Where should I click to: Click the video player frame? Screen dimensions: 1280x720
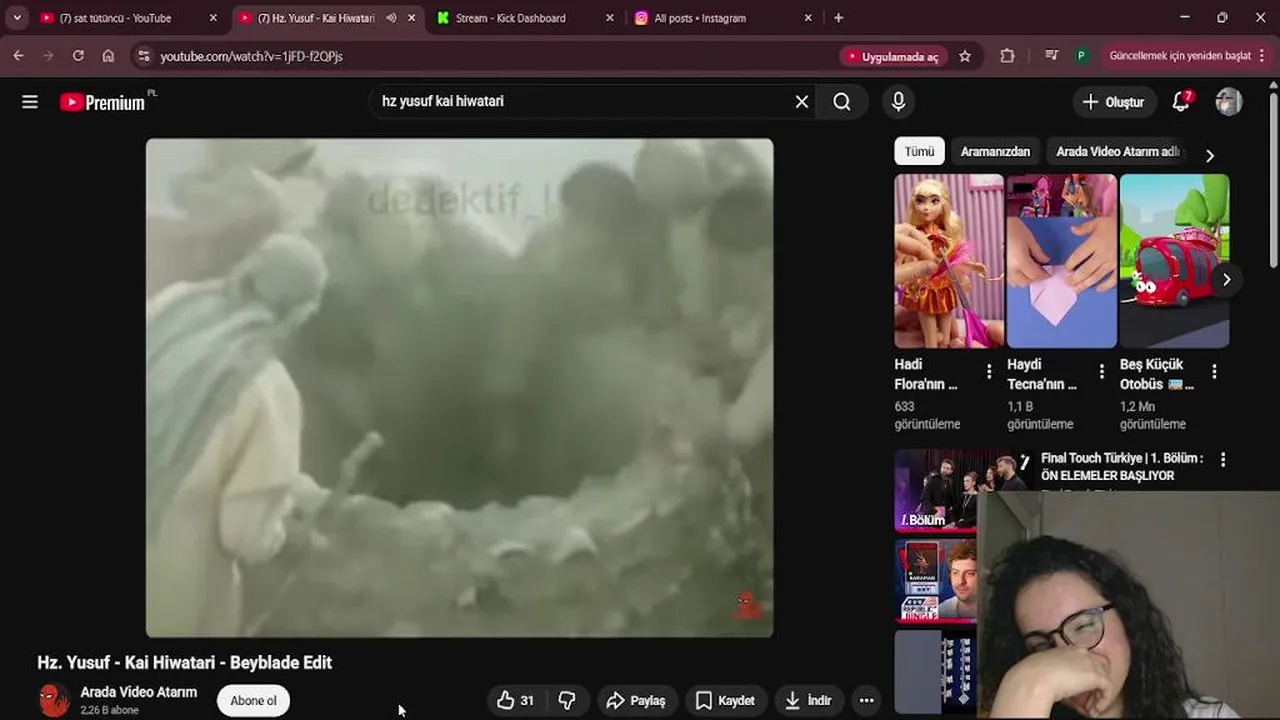click(x=459, y=388)
